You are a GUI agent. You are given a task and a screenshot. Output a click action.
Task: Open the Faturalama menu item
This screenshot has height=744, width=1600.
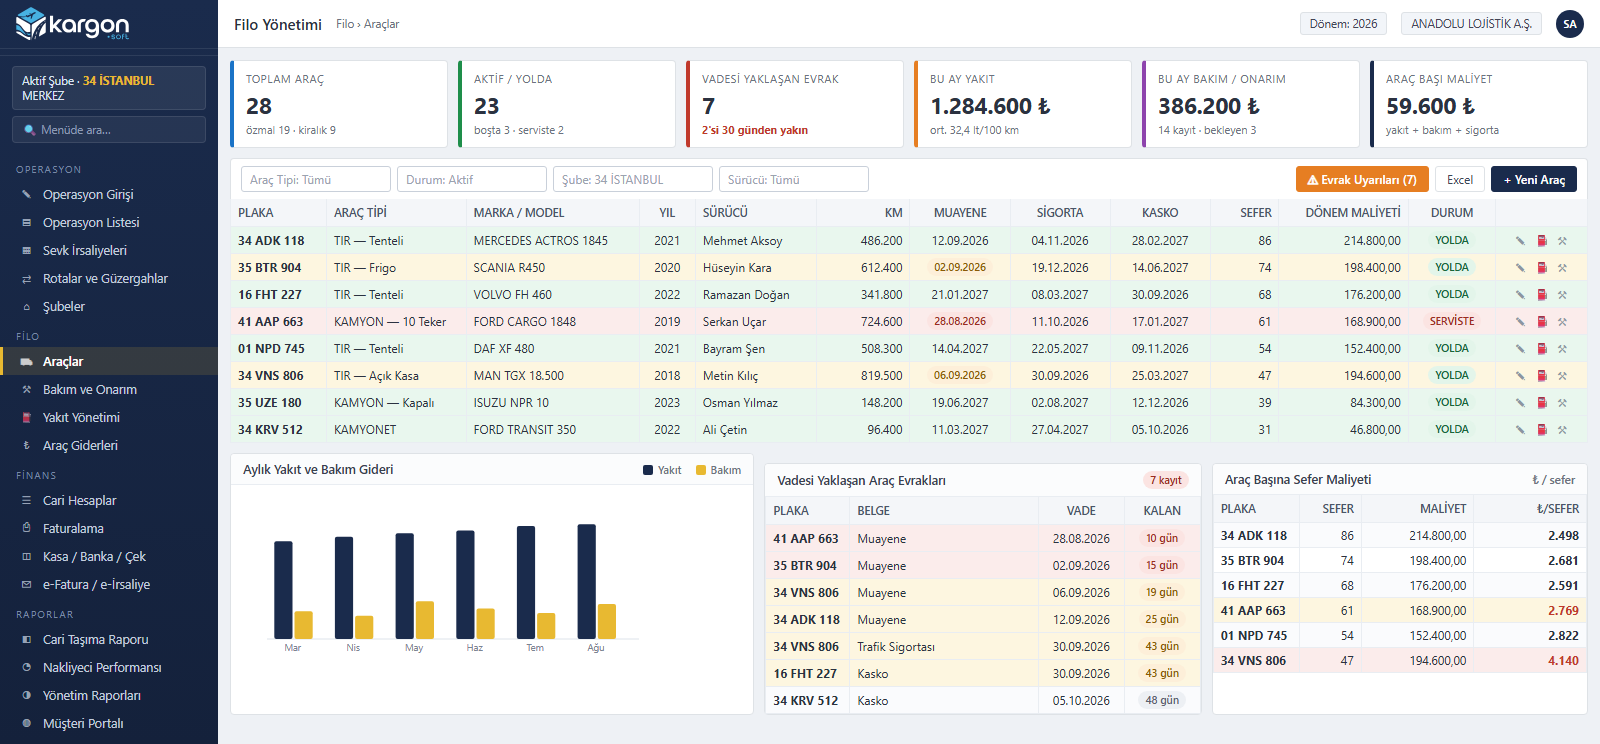(x=109, y=529)
